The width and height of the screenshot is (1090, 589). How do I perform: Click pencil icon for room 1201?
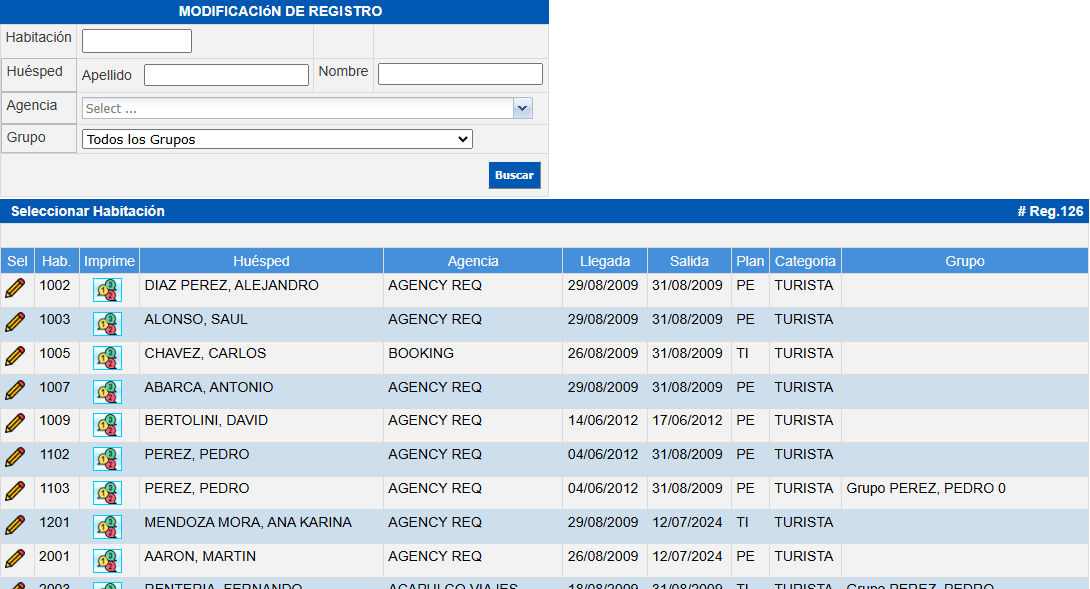pos(15,524)
